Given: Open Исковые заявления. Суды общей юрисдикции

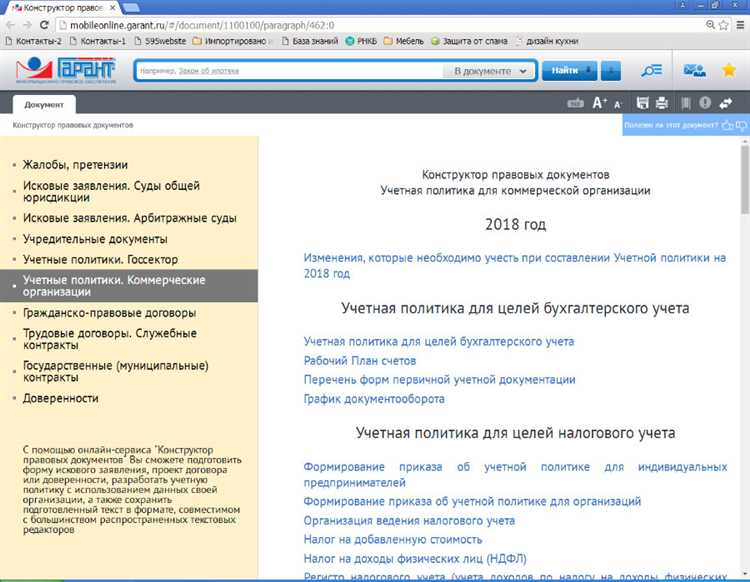Looking at the screenshot, I should pos(111,191).
